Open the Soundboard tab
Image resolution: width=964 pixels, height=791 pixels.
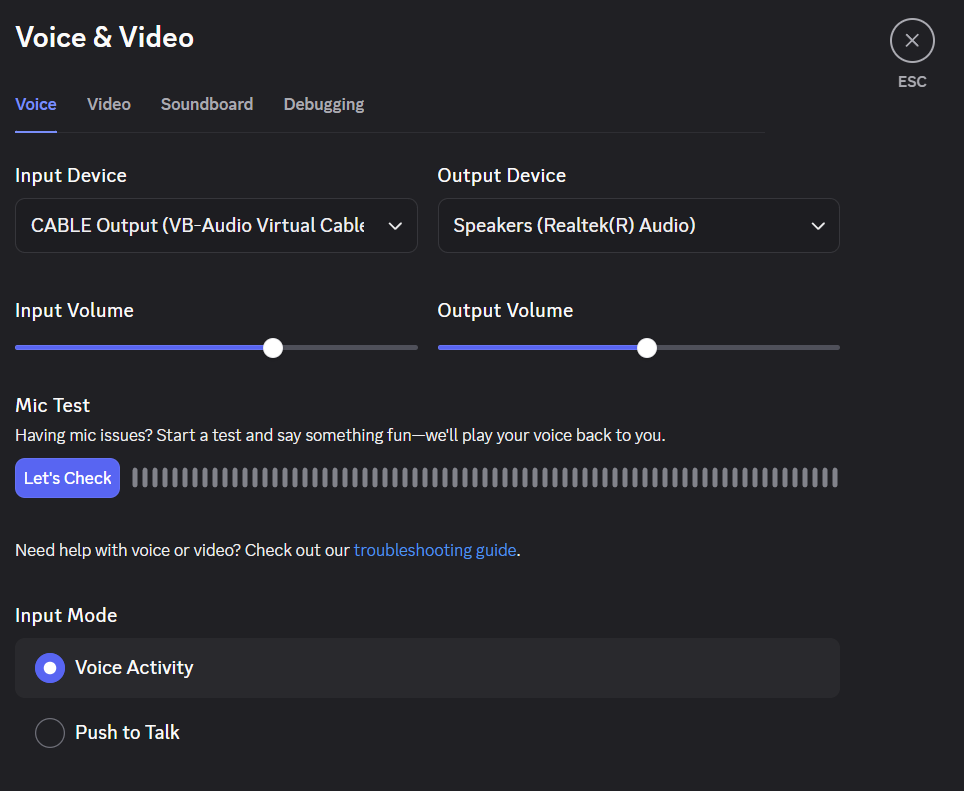(207, 104)
